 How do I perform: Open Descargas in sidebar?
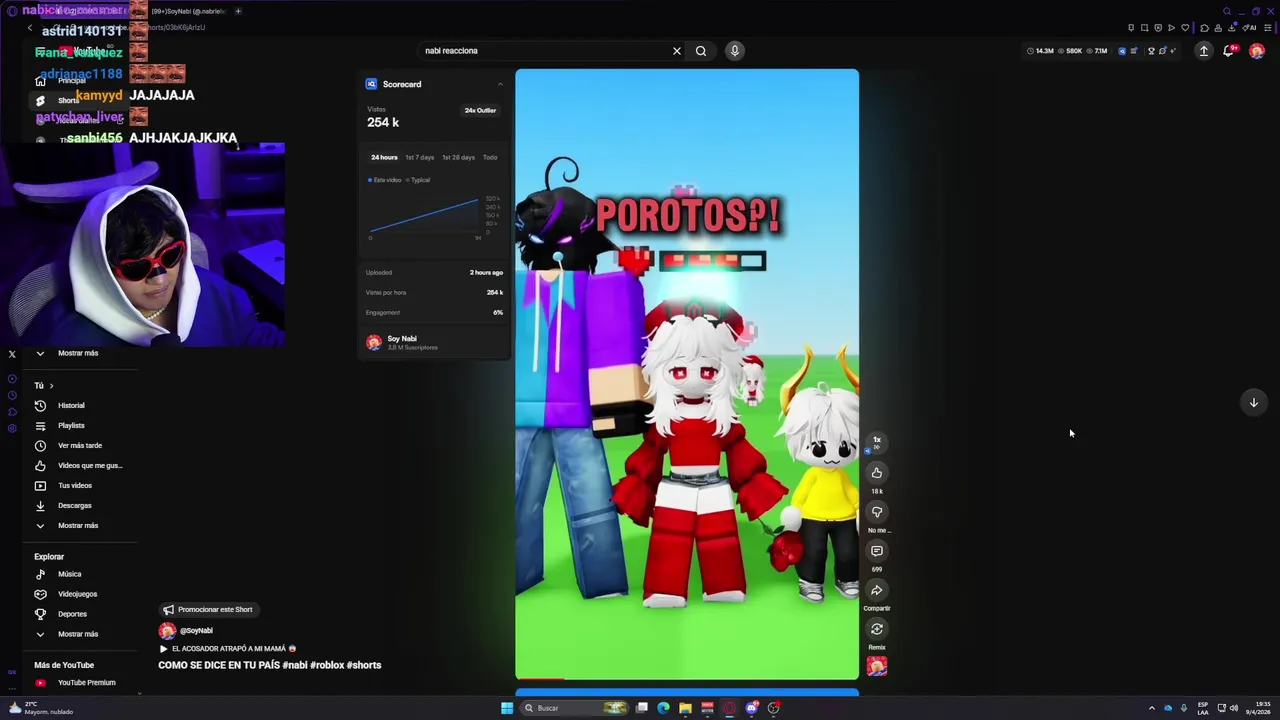(x=78, y=505)
